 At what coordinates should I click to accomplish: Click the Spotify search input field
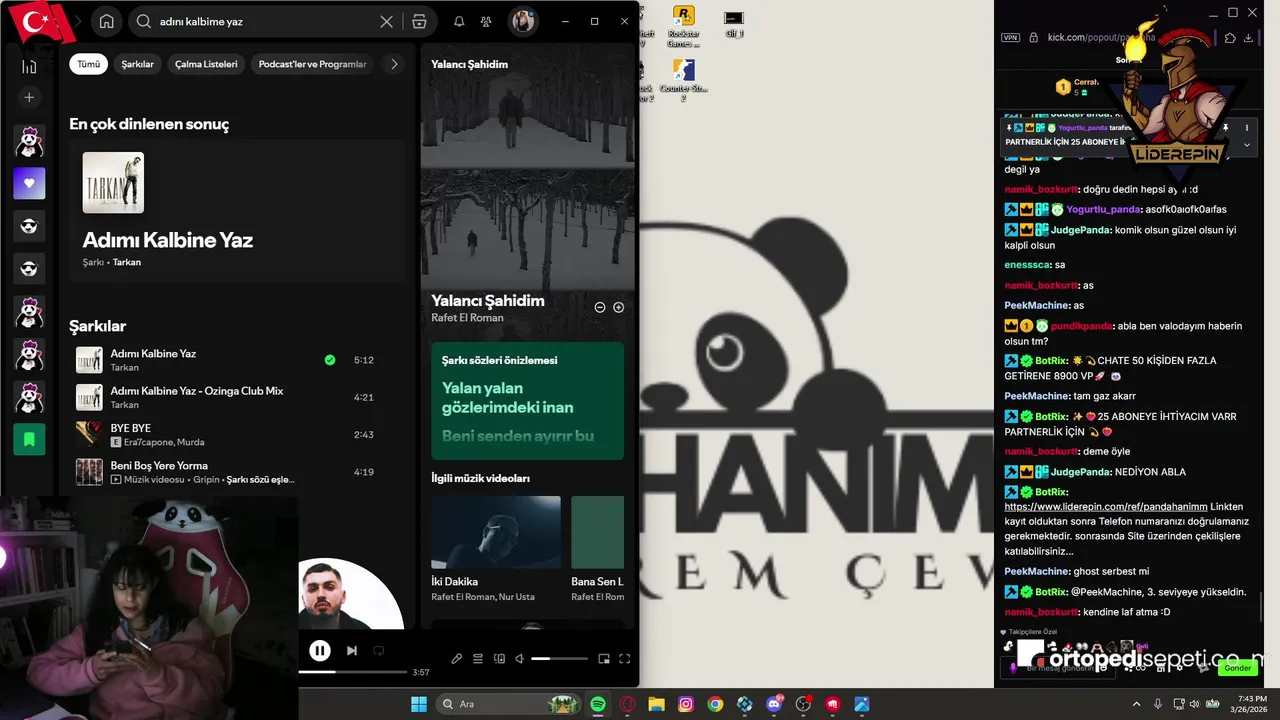point(265,21)
